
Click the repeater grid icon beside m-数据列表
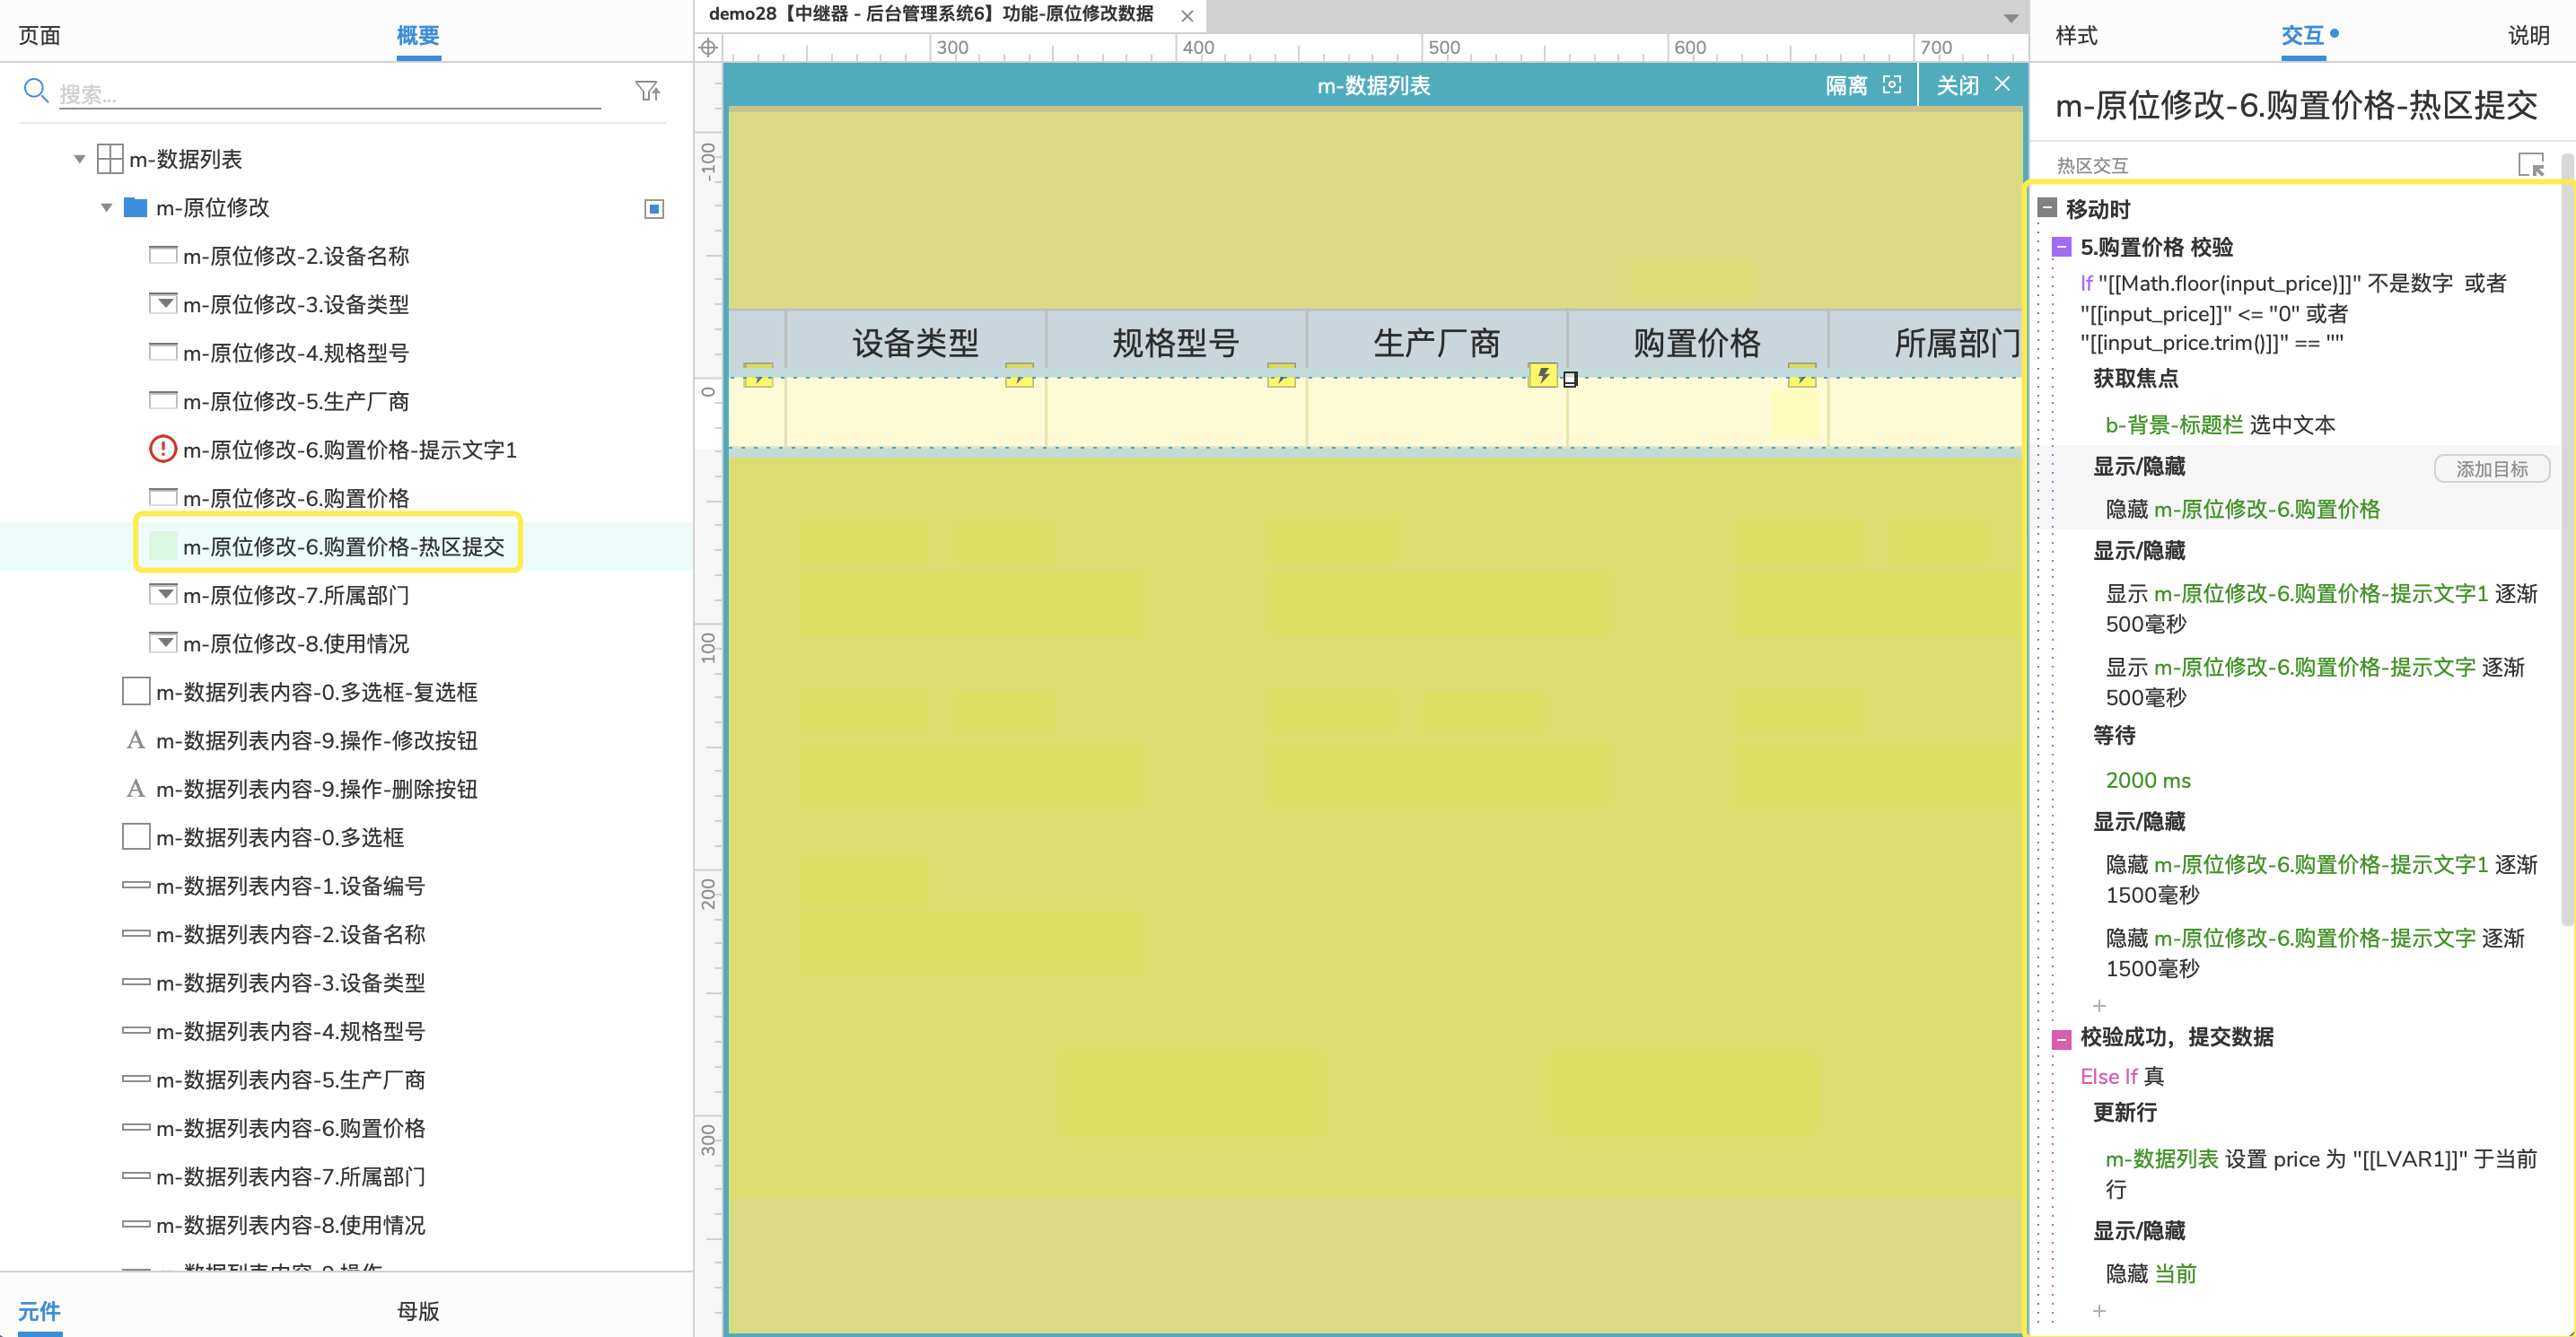pos(110,159)
